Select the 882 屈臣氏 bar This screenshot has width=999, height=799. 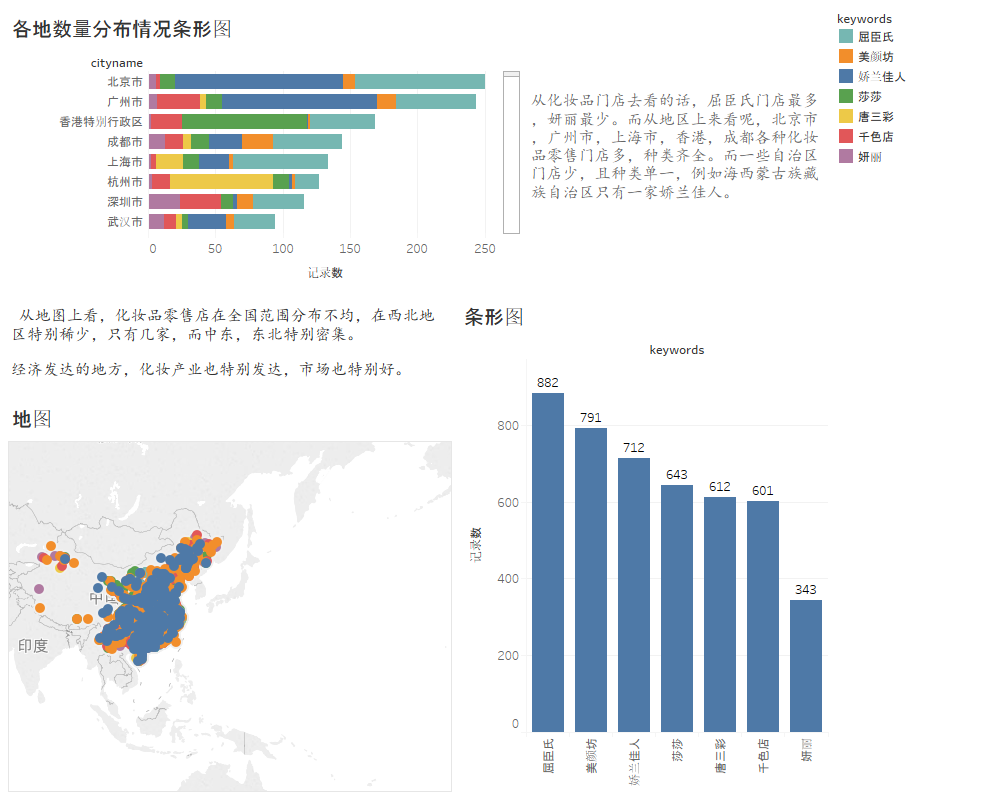[x=548, y=562]
